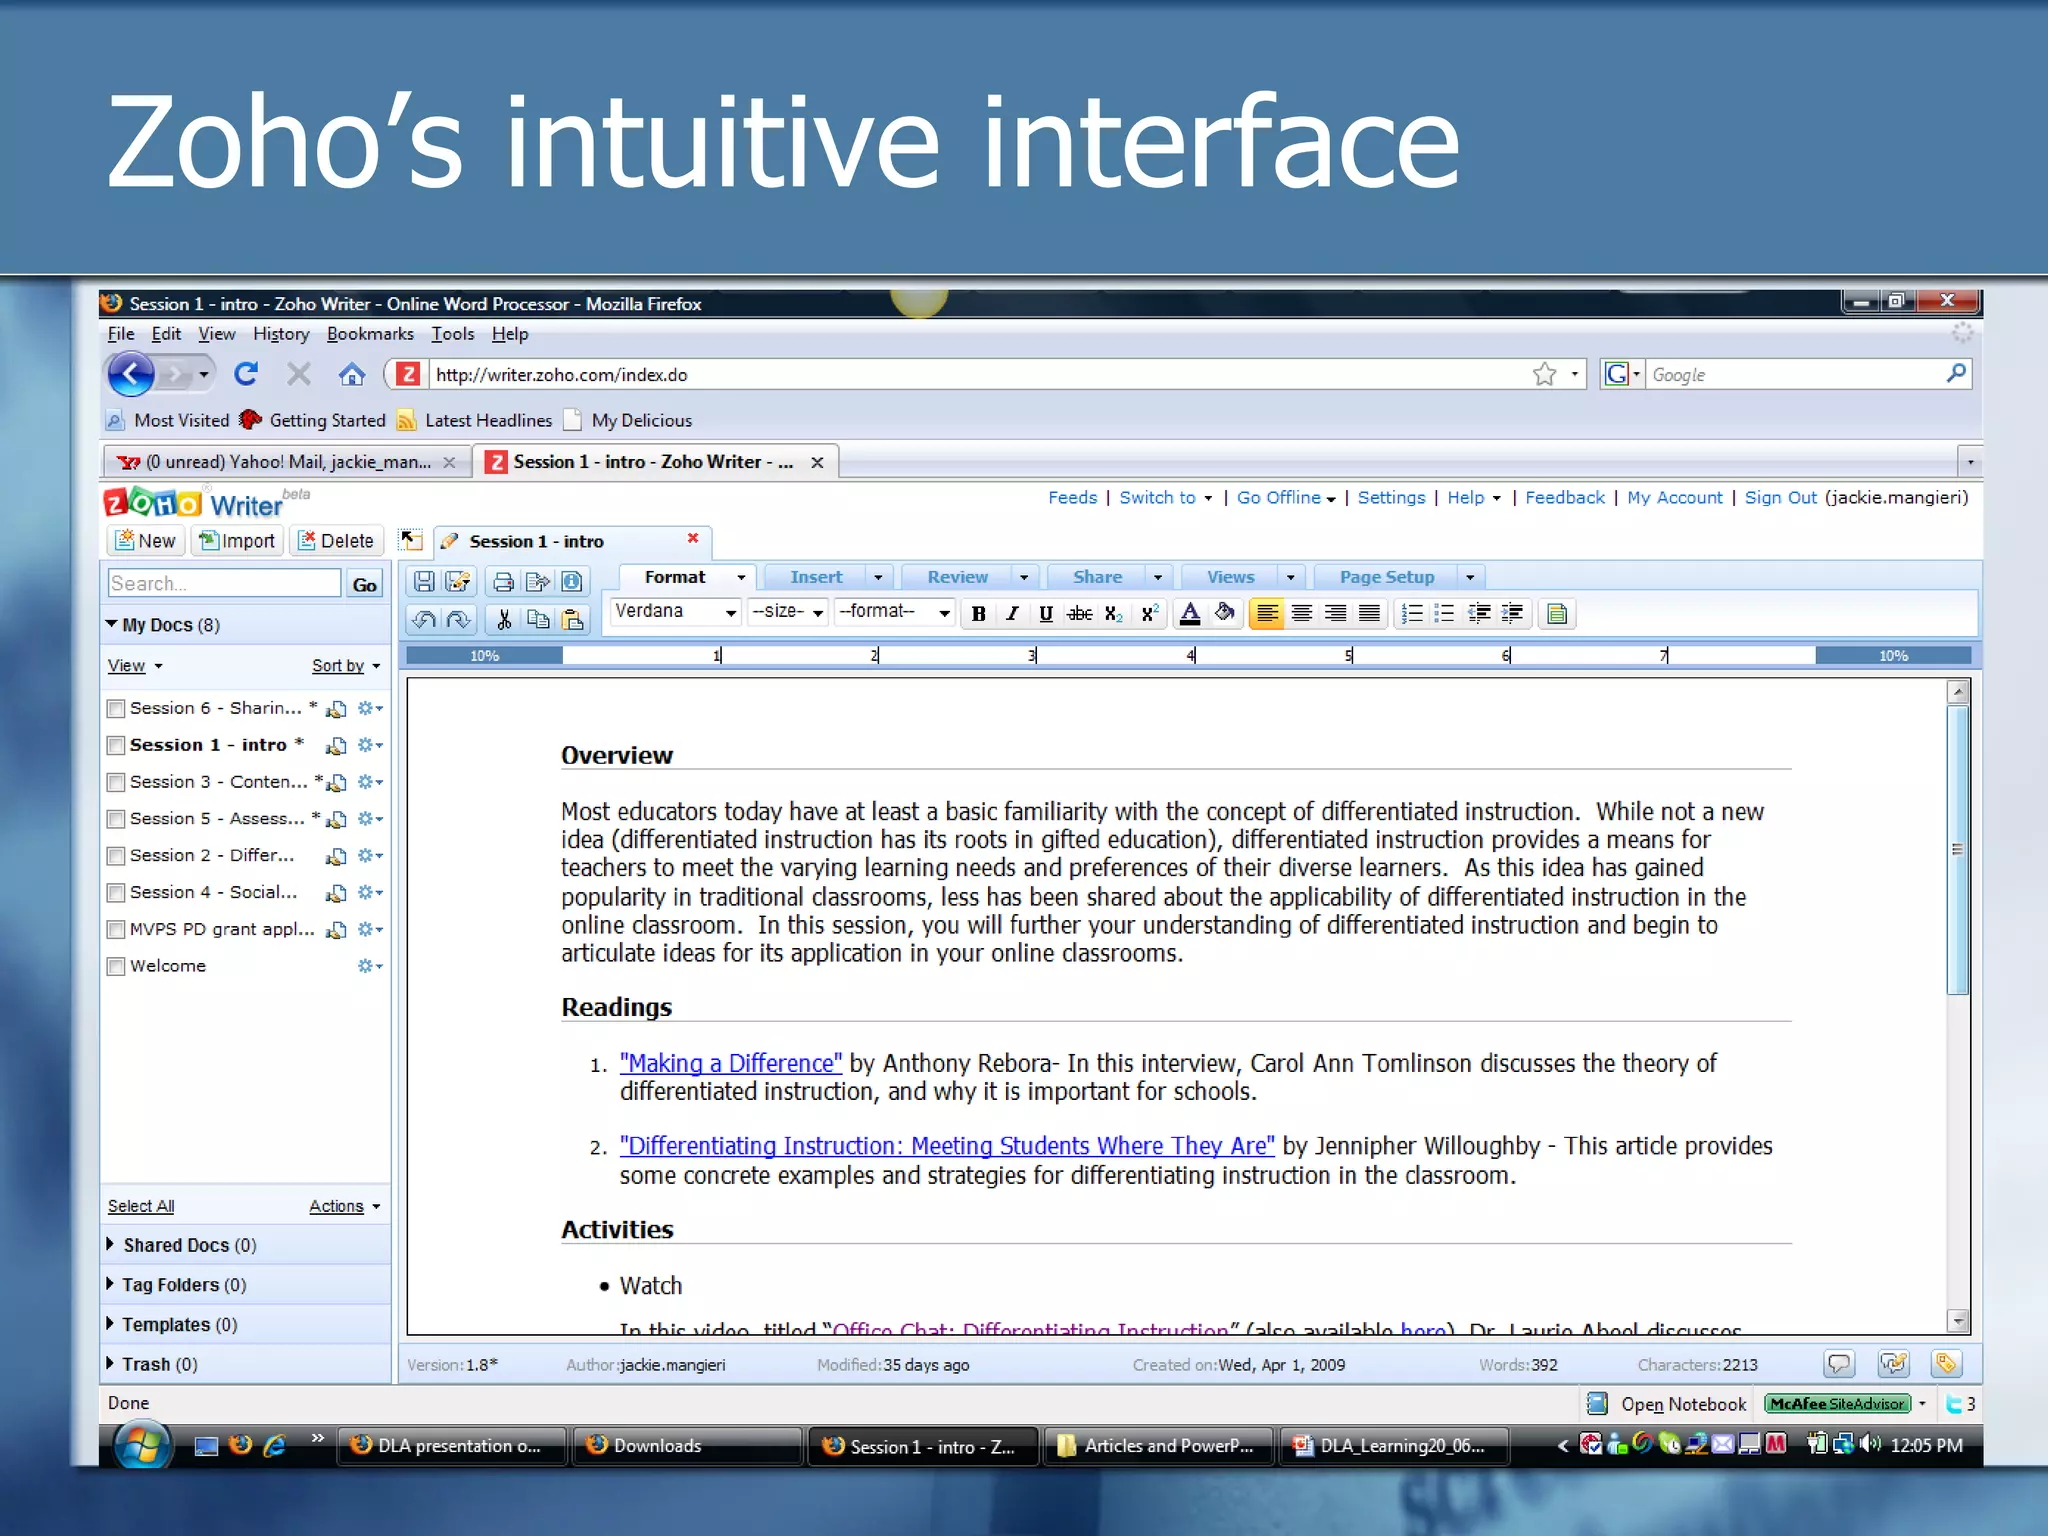Apply subscript formatting

(x=1114, y=614)
